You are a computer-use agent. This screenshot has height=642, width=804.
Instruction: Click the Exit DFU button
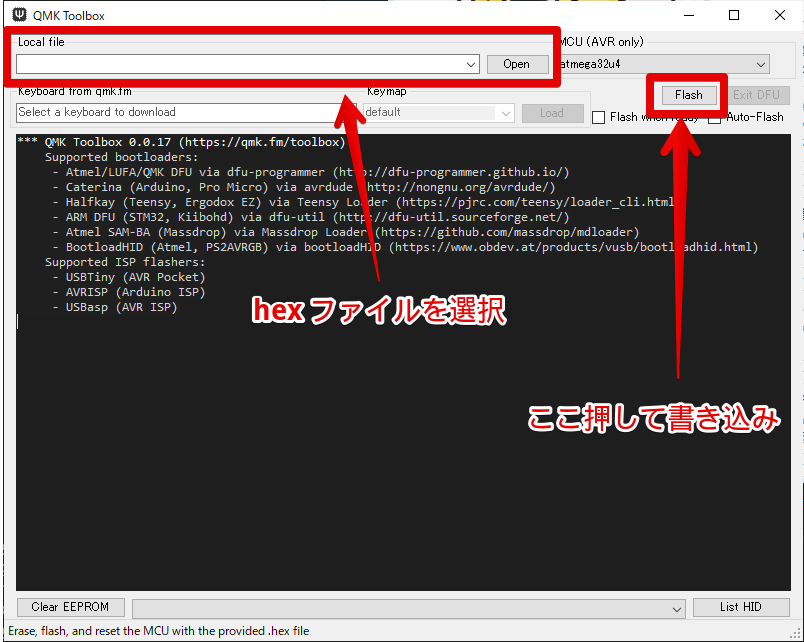756,95
